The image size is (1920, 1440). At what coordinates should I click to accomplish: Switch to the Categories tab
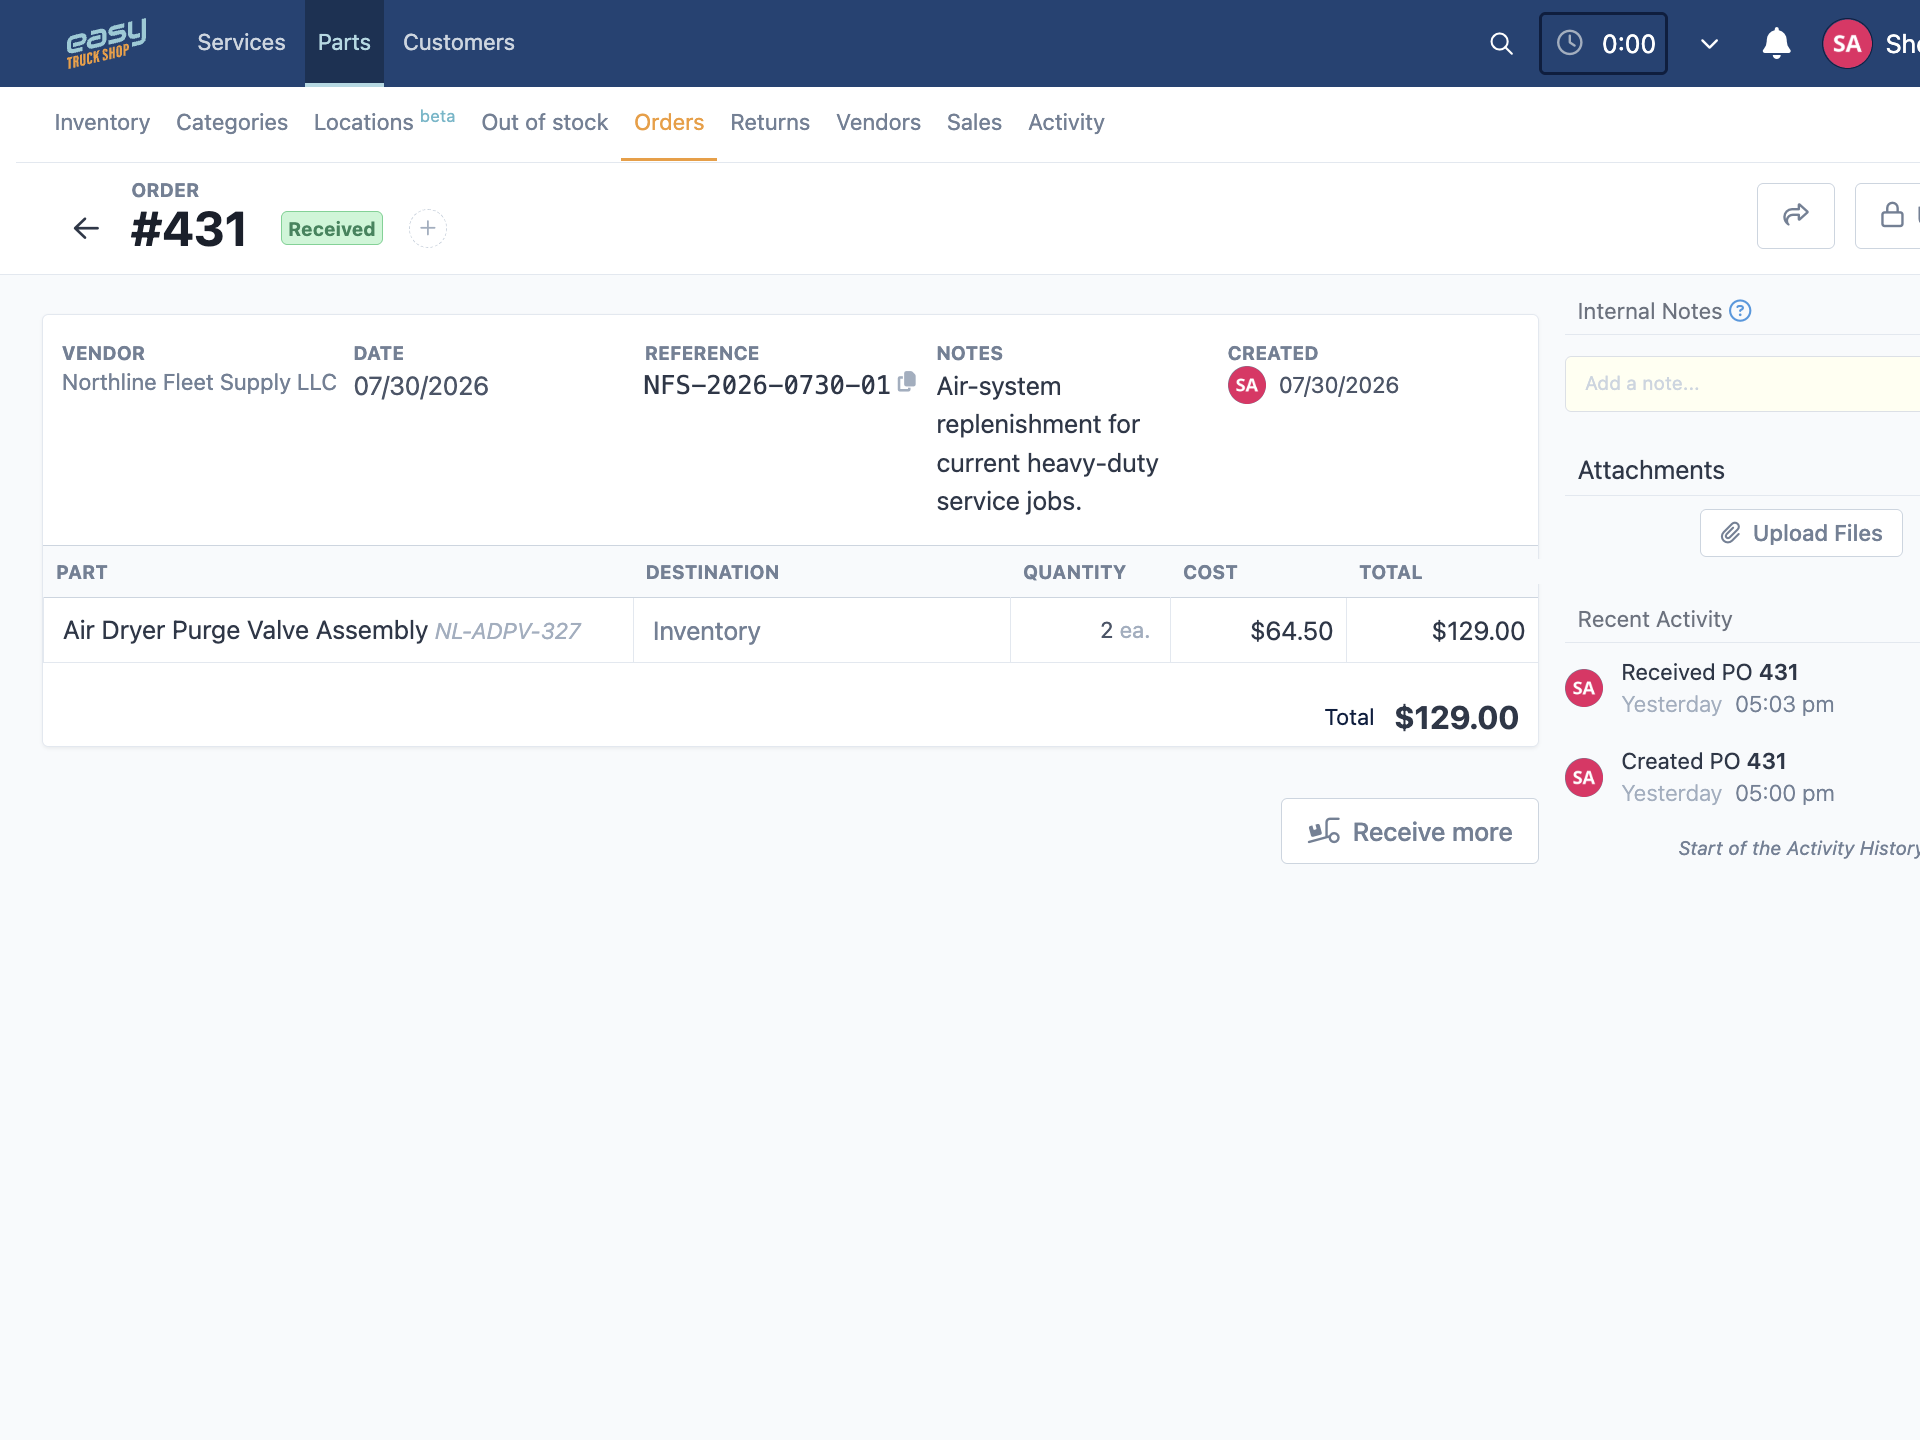tap(232, 122)
